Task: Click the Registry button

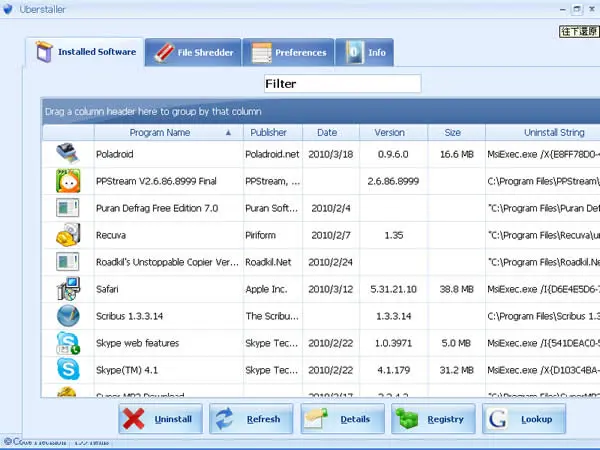Action: 433,419
